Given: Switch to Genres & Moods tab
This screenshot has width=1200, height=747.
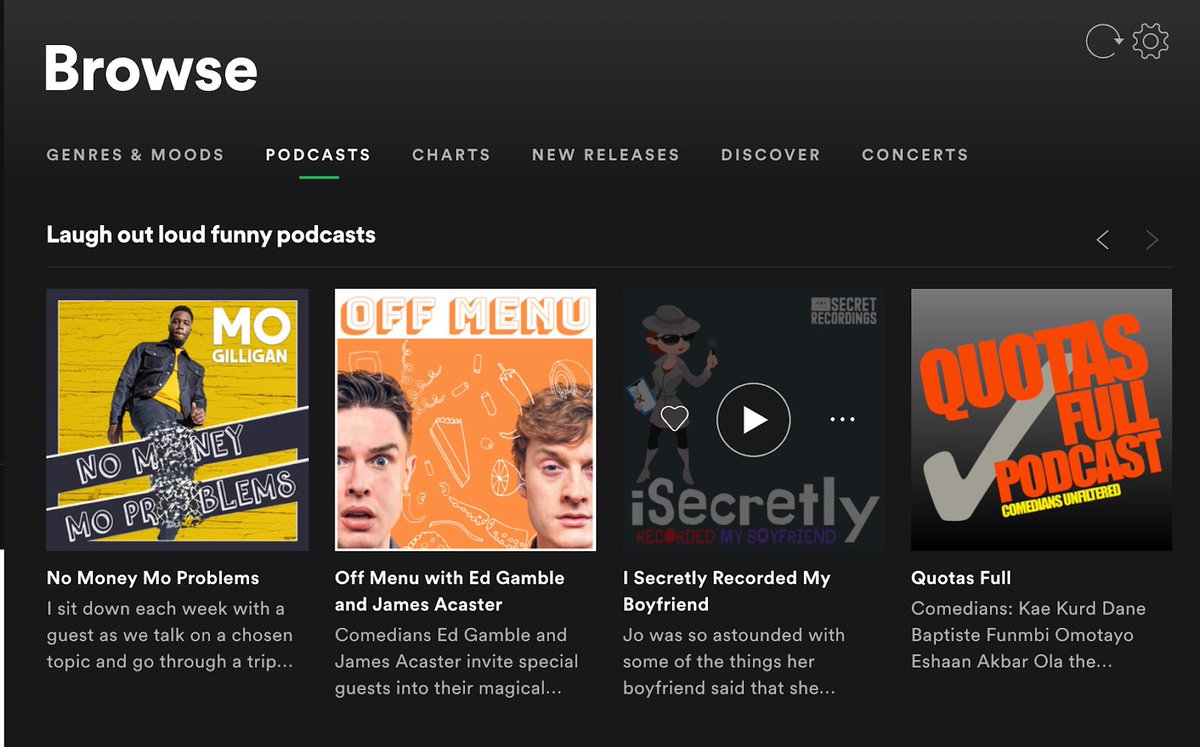Looking at the screenshot, I should click(135, 155).
